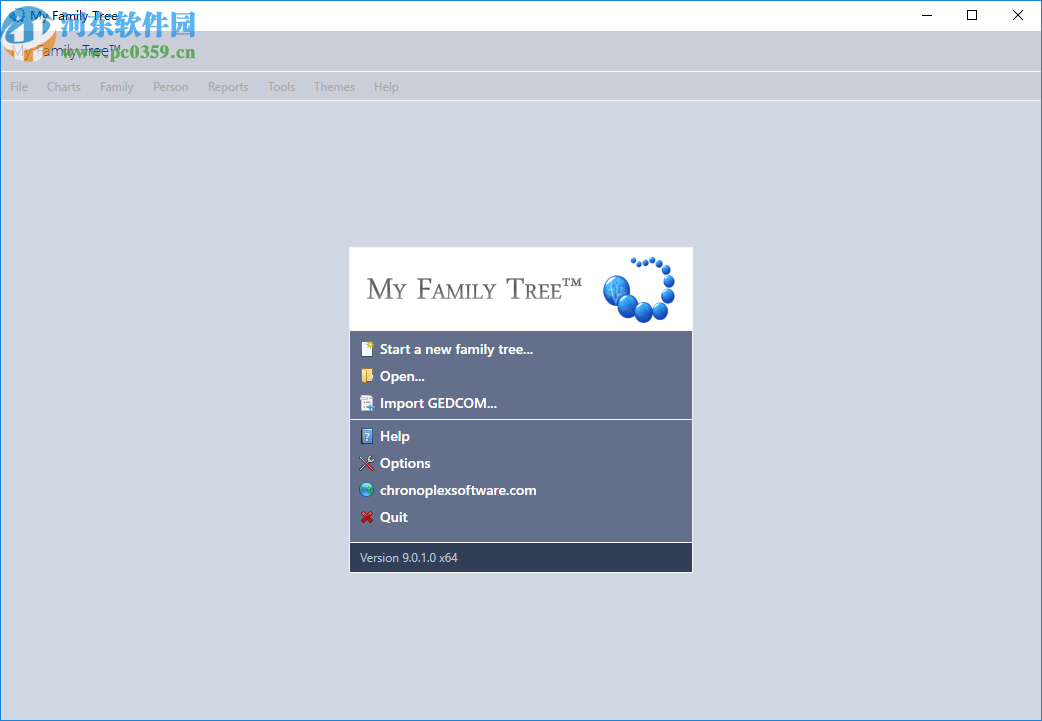1042x721 pixels.
Task: Open the Themes menu
Action: pos(334,87)
